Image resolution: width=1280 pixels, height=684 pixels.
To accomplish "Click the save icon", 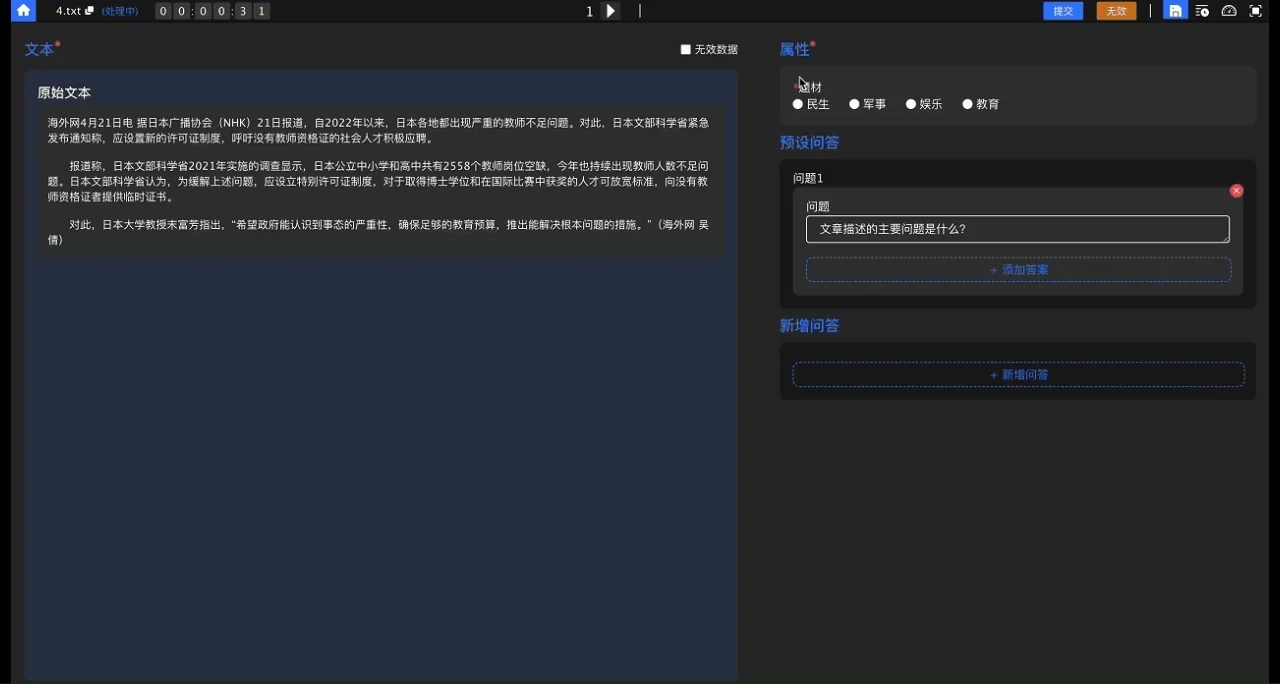I will pos(1175,11).
